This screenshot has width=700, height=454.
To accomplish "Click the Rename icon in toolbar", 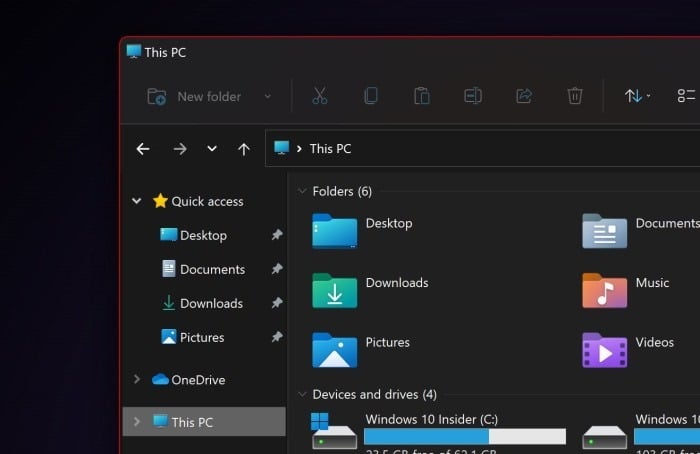I will pos(473,96).
